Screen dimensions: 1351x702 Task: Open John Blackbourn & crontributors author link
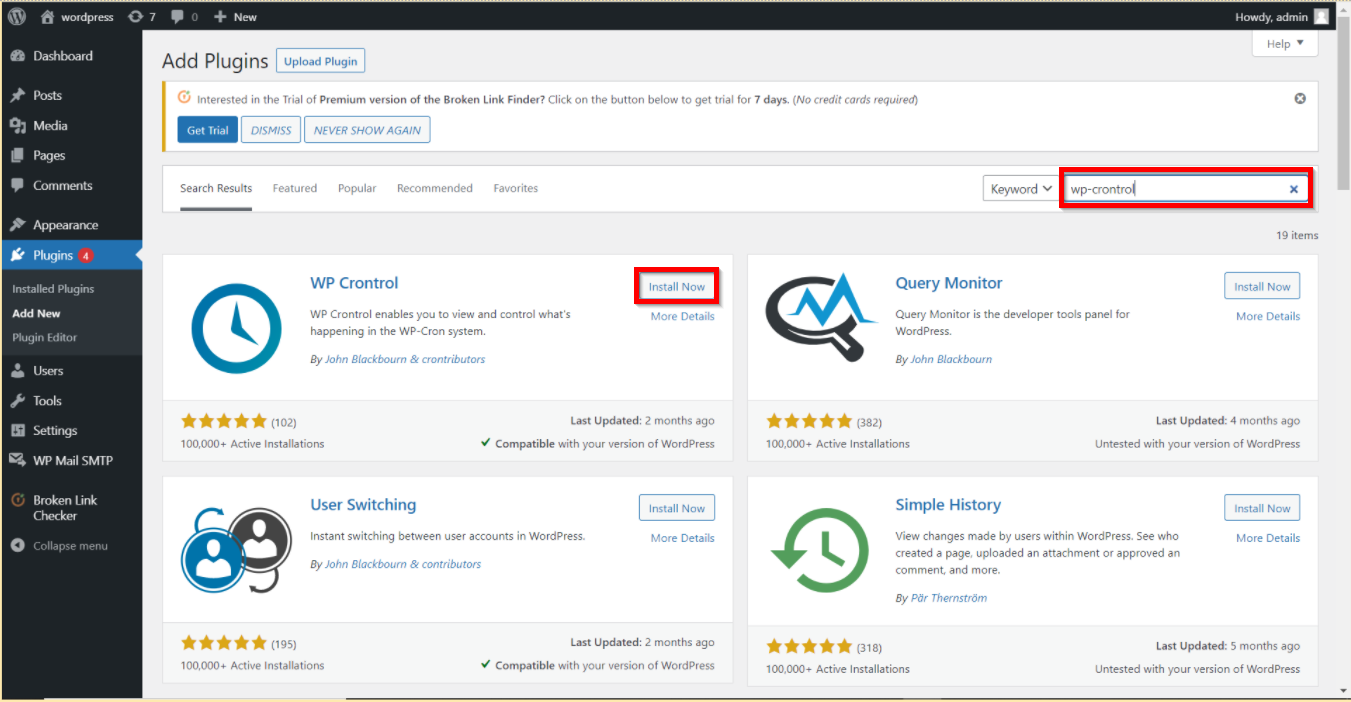click(x=405, y=359)
